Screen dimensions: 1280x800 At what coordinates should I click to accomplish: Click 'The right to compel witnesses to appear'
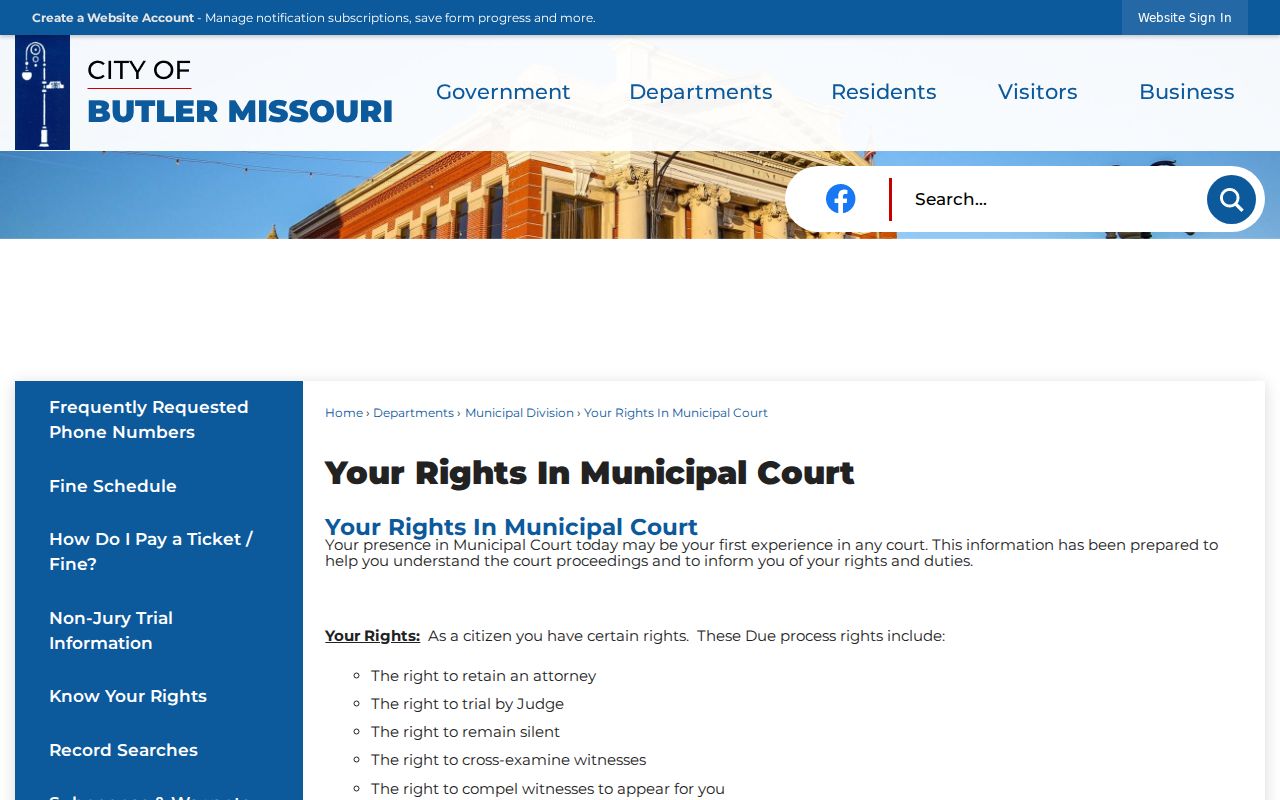click(548, 789)
